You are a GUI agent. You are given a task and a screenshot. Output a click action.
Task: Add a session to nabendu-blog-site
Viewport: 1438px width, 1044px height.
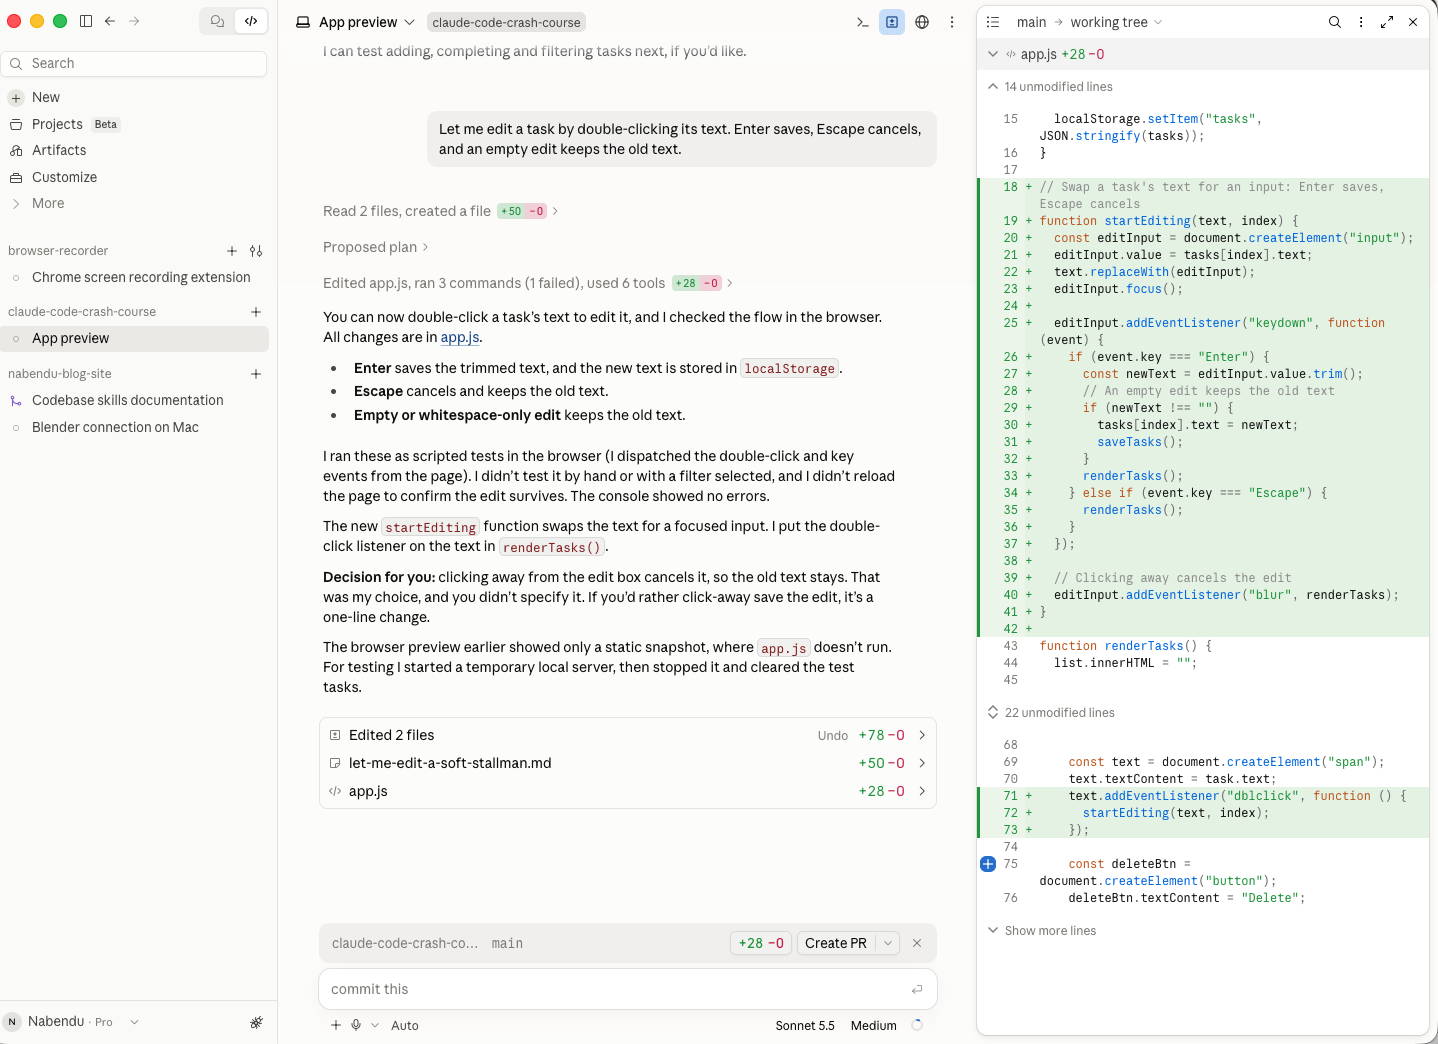point(256,374)
